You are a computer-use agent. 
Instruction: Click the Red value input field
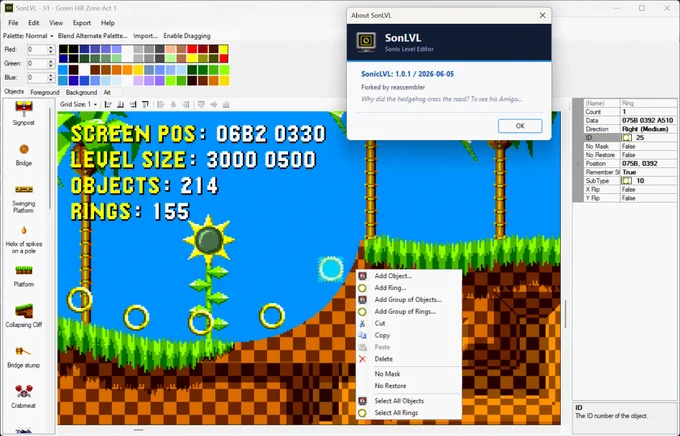click(37, 50)
